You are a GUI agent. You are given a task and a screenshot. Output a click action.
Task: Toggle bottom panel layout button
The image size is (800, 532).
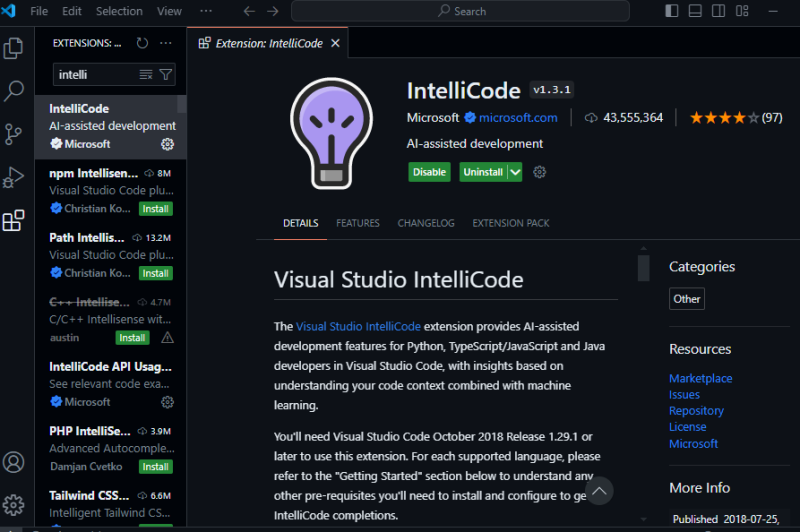pyautogui.click(x=695, y=11)
